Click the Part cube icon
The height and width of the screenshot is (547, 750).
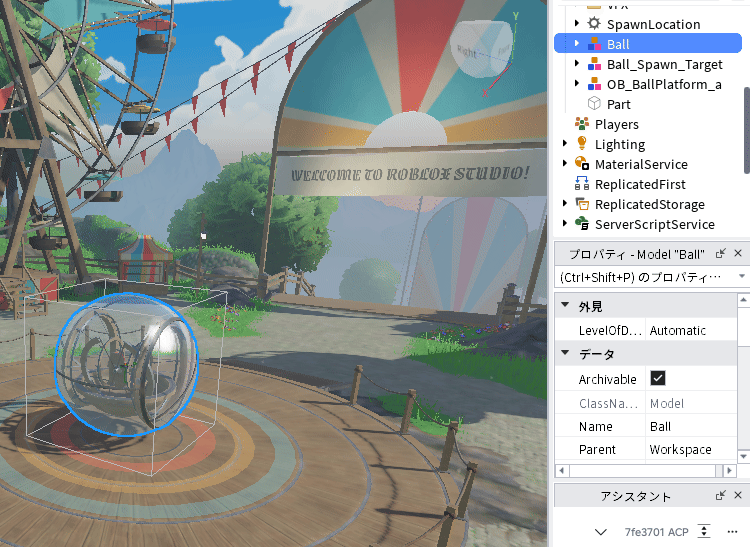594,103
